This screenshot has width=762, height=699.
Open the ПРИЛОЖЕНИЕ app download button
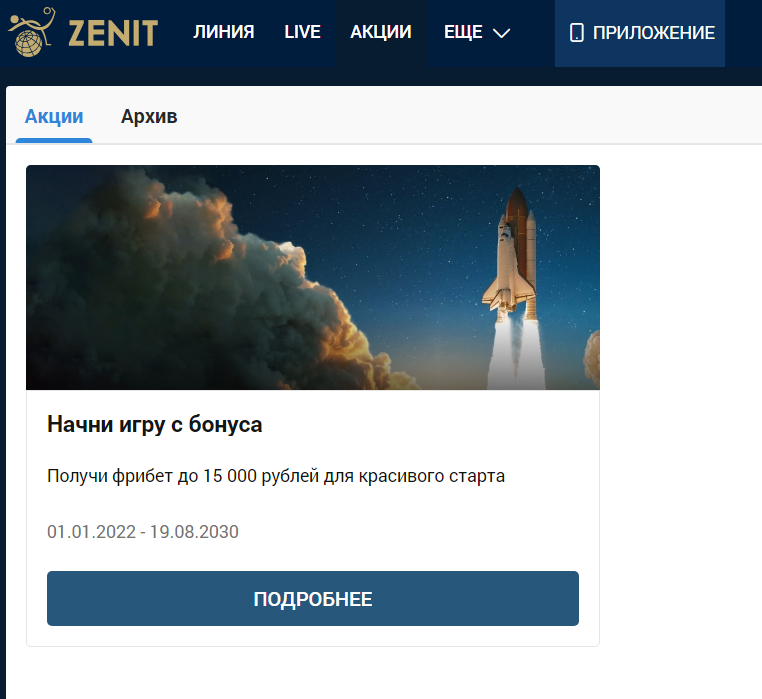click(640, 33)
